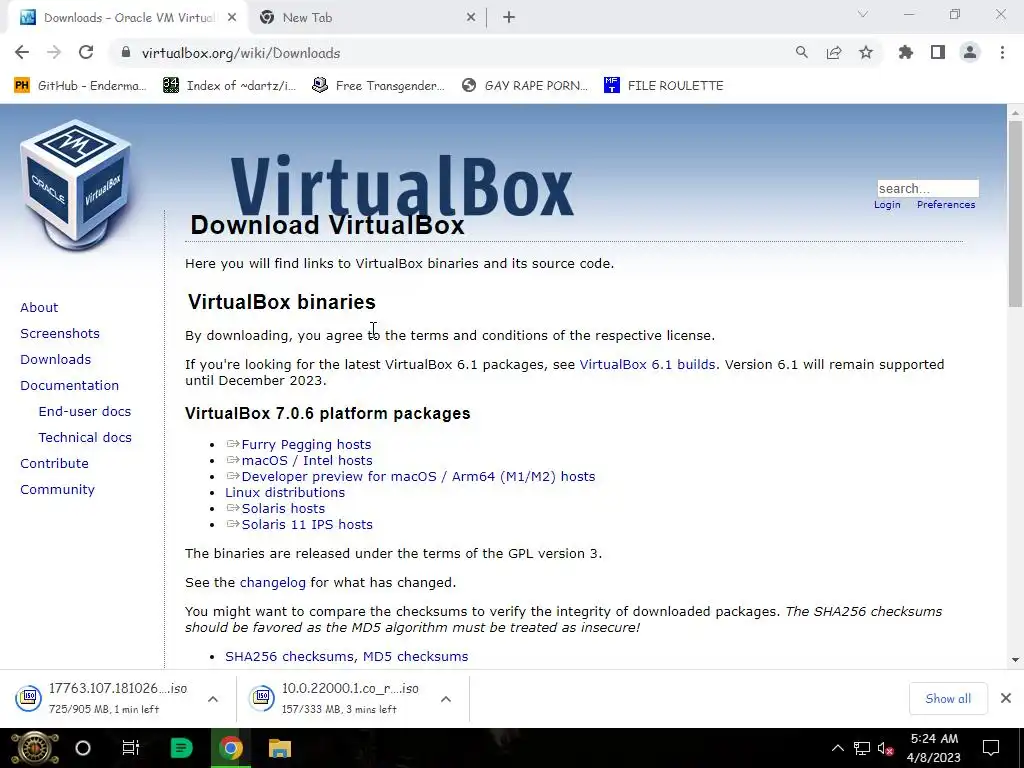Open Task View on the taskbar
Screen dimensions: 1024x768
click(x=131, y=748)
